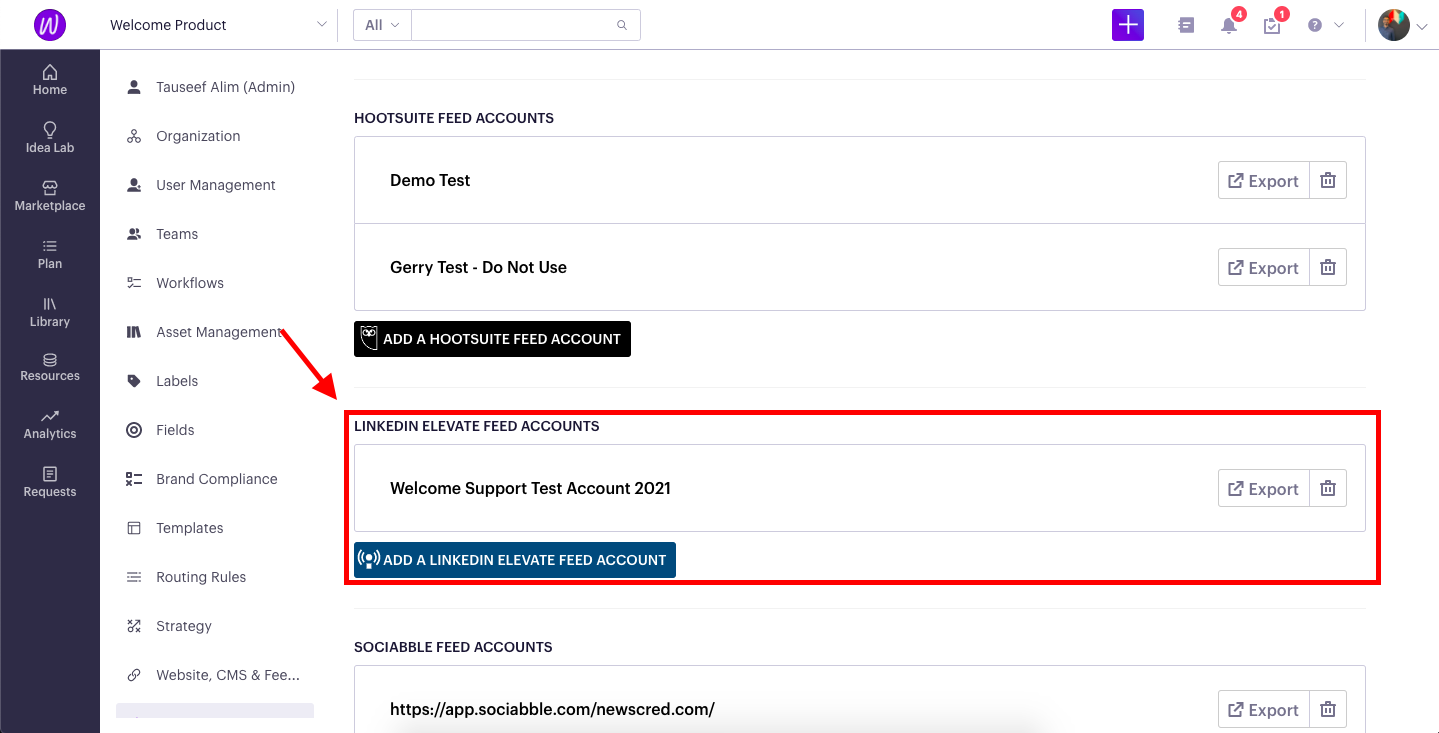Open User Management settings
Viewport: 1439px width, 733px height.
tap(214, 185)
